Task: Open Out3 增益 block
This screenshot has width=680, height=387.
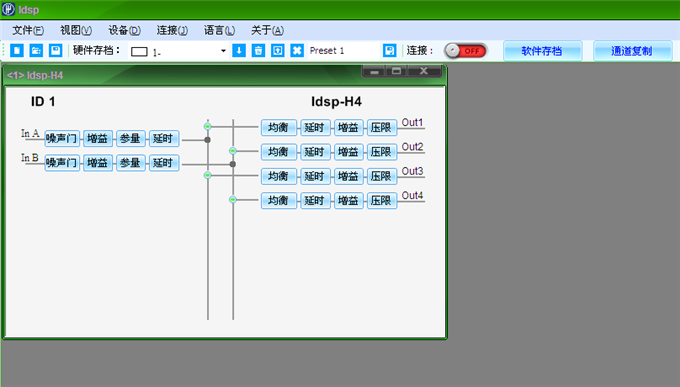Action: (x=349, y=176)
